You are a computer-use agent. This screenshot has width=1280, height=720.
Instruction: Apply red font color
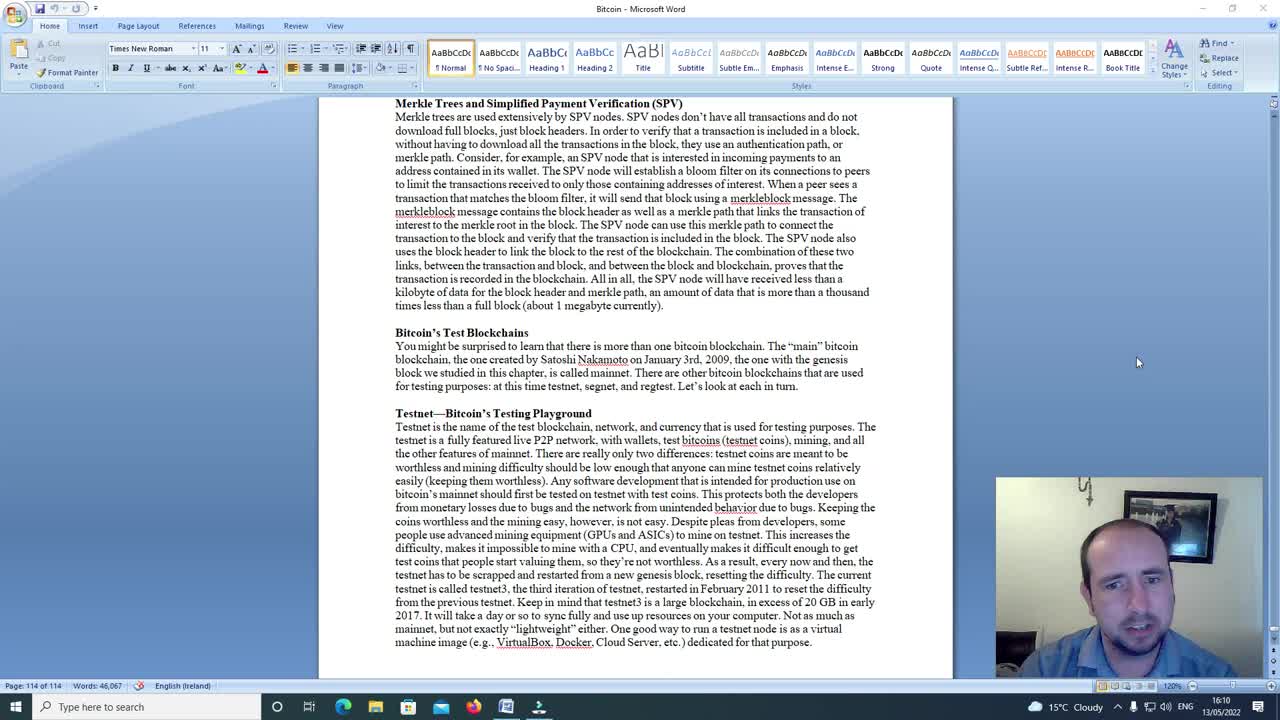tap(262, 68)
